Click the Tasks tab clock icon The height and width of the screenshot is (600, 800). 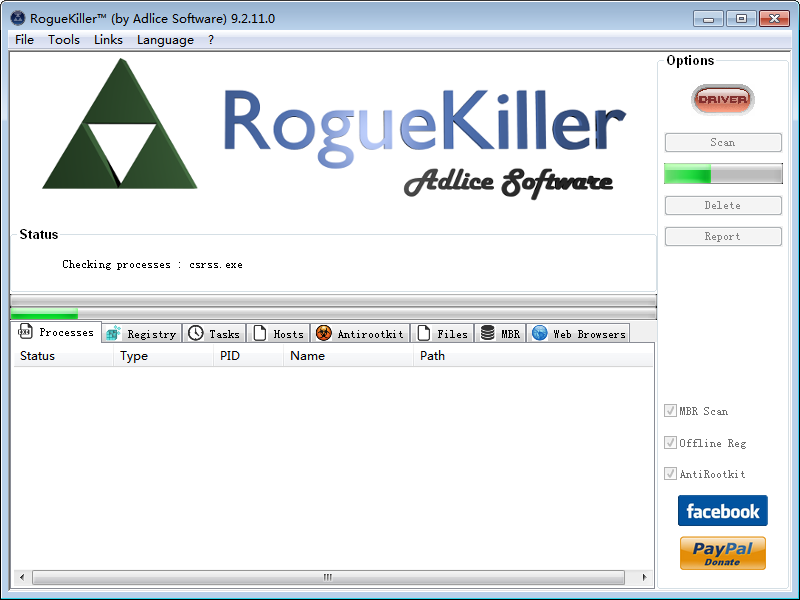[195, 333]
